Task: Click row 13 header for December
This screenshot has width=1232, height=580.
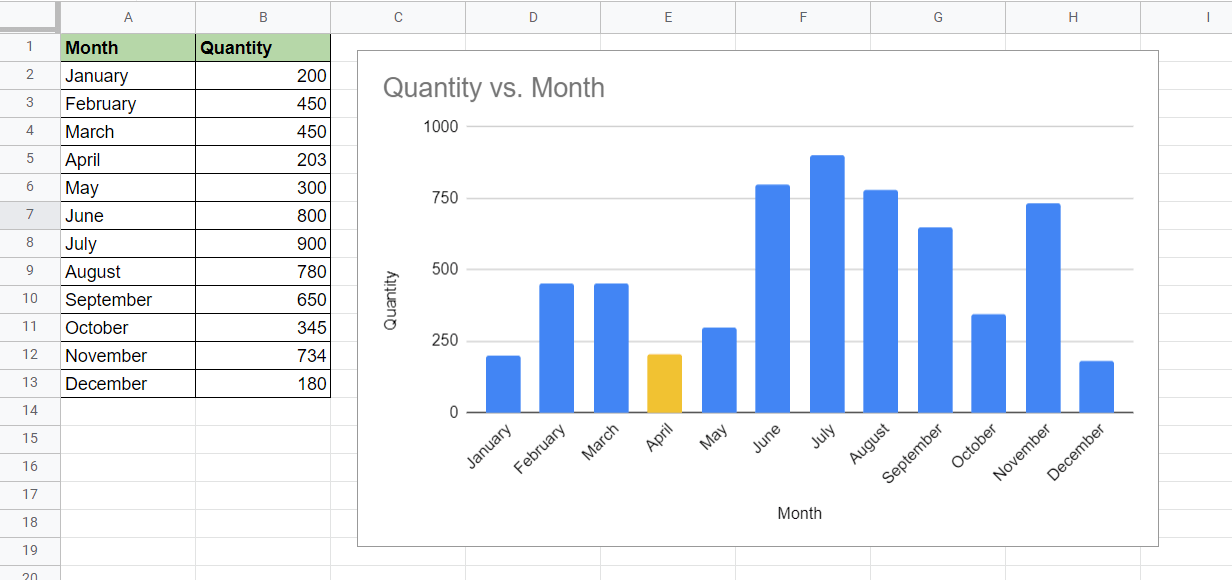Action: tap(30, 383)
